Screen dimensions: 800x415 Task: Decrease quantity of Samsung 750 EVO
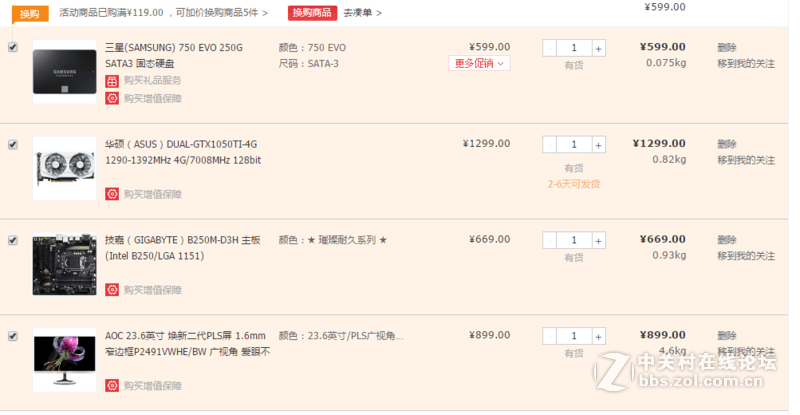click(549, 48)
